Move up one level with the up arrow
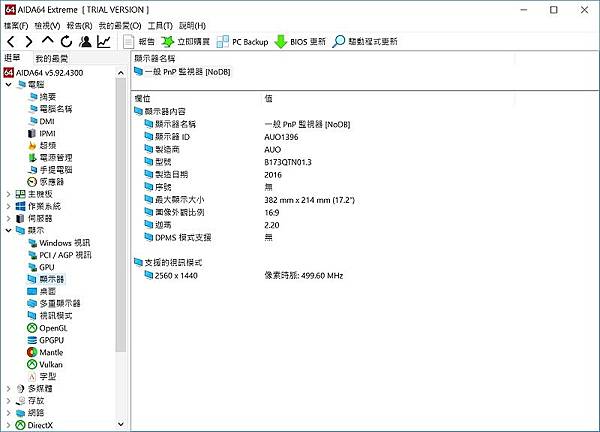Screen dimensions: 600x432 (x=47, y=41)
